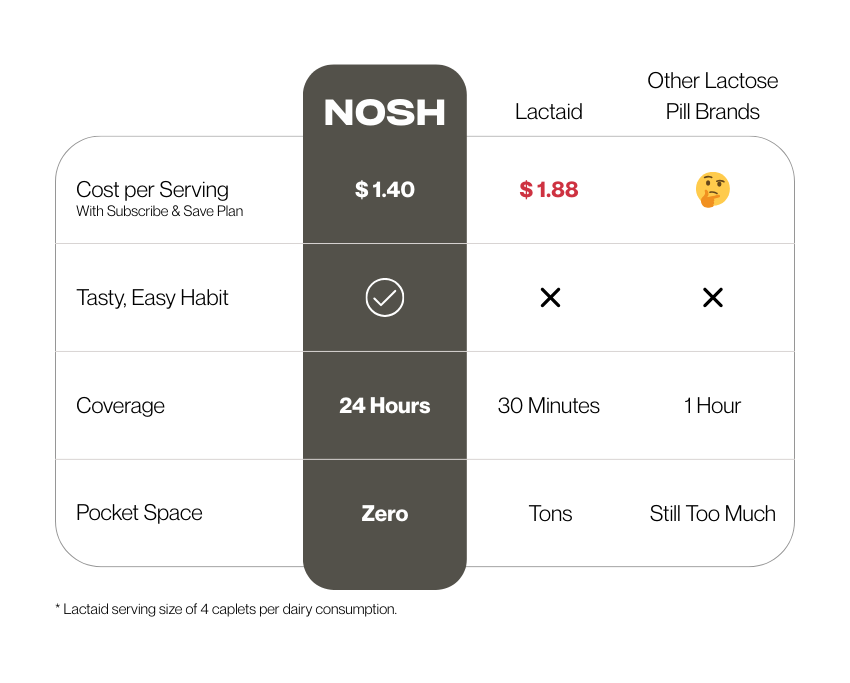Click the checkmark circle in NOSH column
Image resolution: width=850 pixels, height=683 pixels.
(385, 298)
